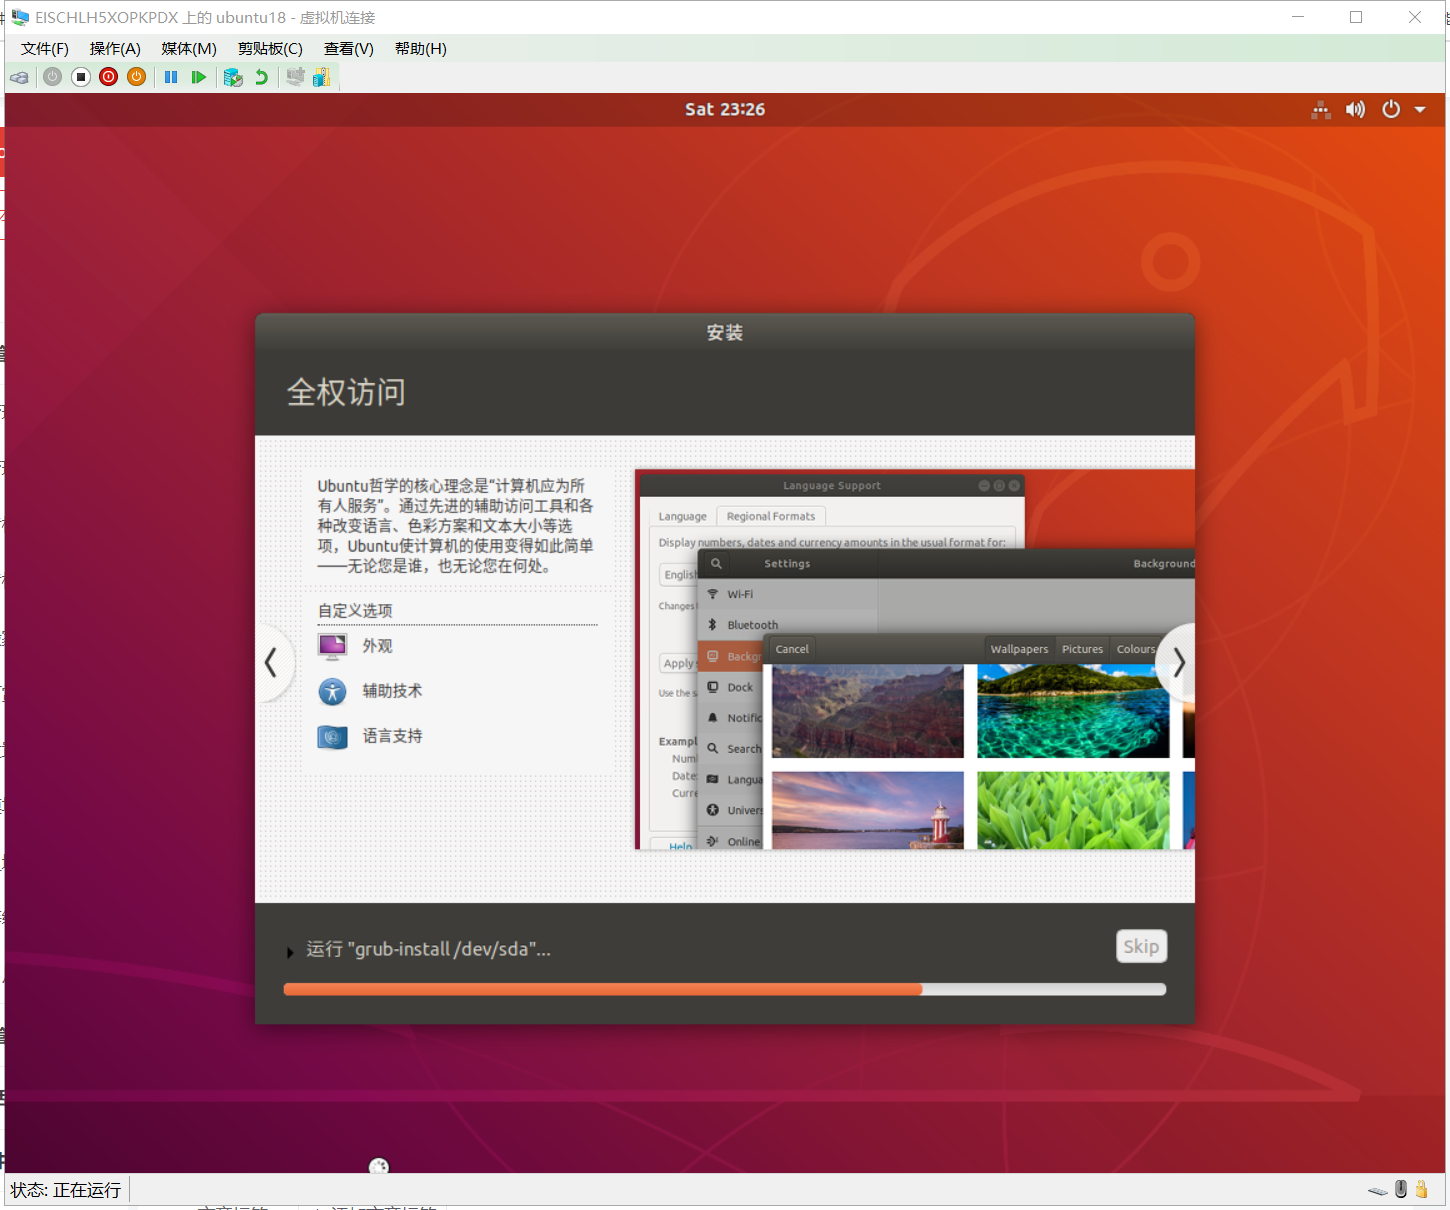Image resolution: width=1450 pixels, height=1210 pixels.
Task: Reset the VM with the green play icon
Action: coord(199,77)
